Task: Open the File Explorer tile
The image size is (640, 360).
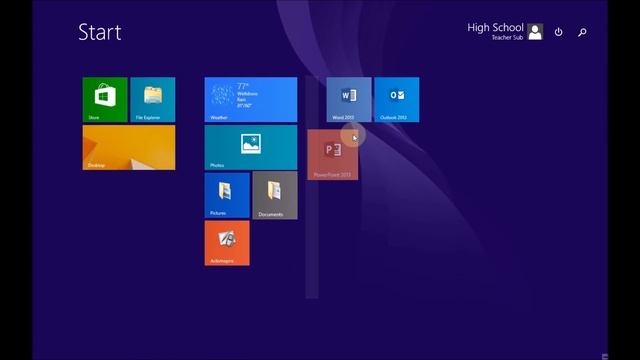Action: pyautogui.click(x=153, y=100)
